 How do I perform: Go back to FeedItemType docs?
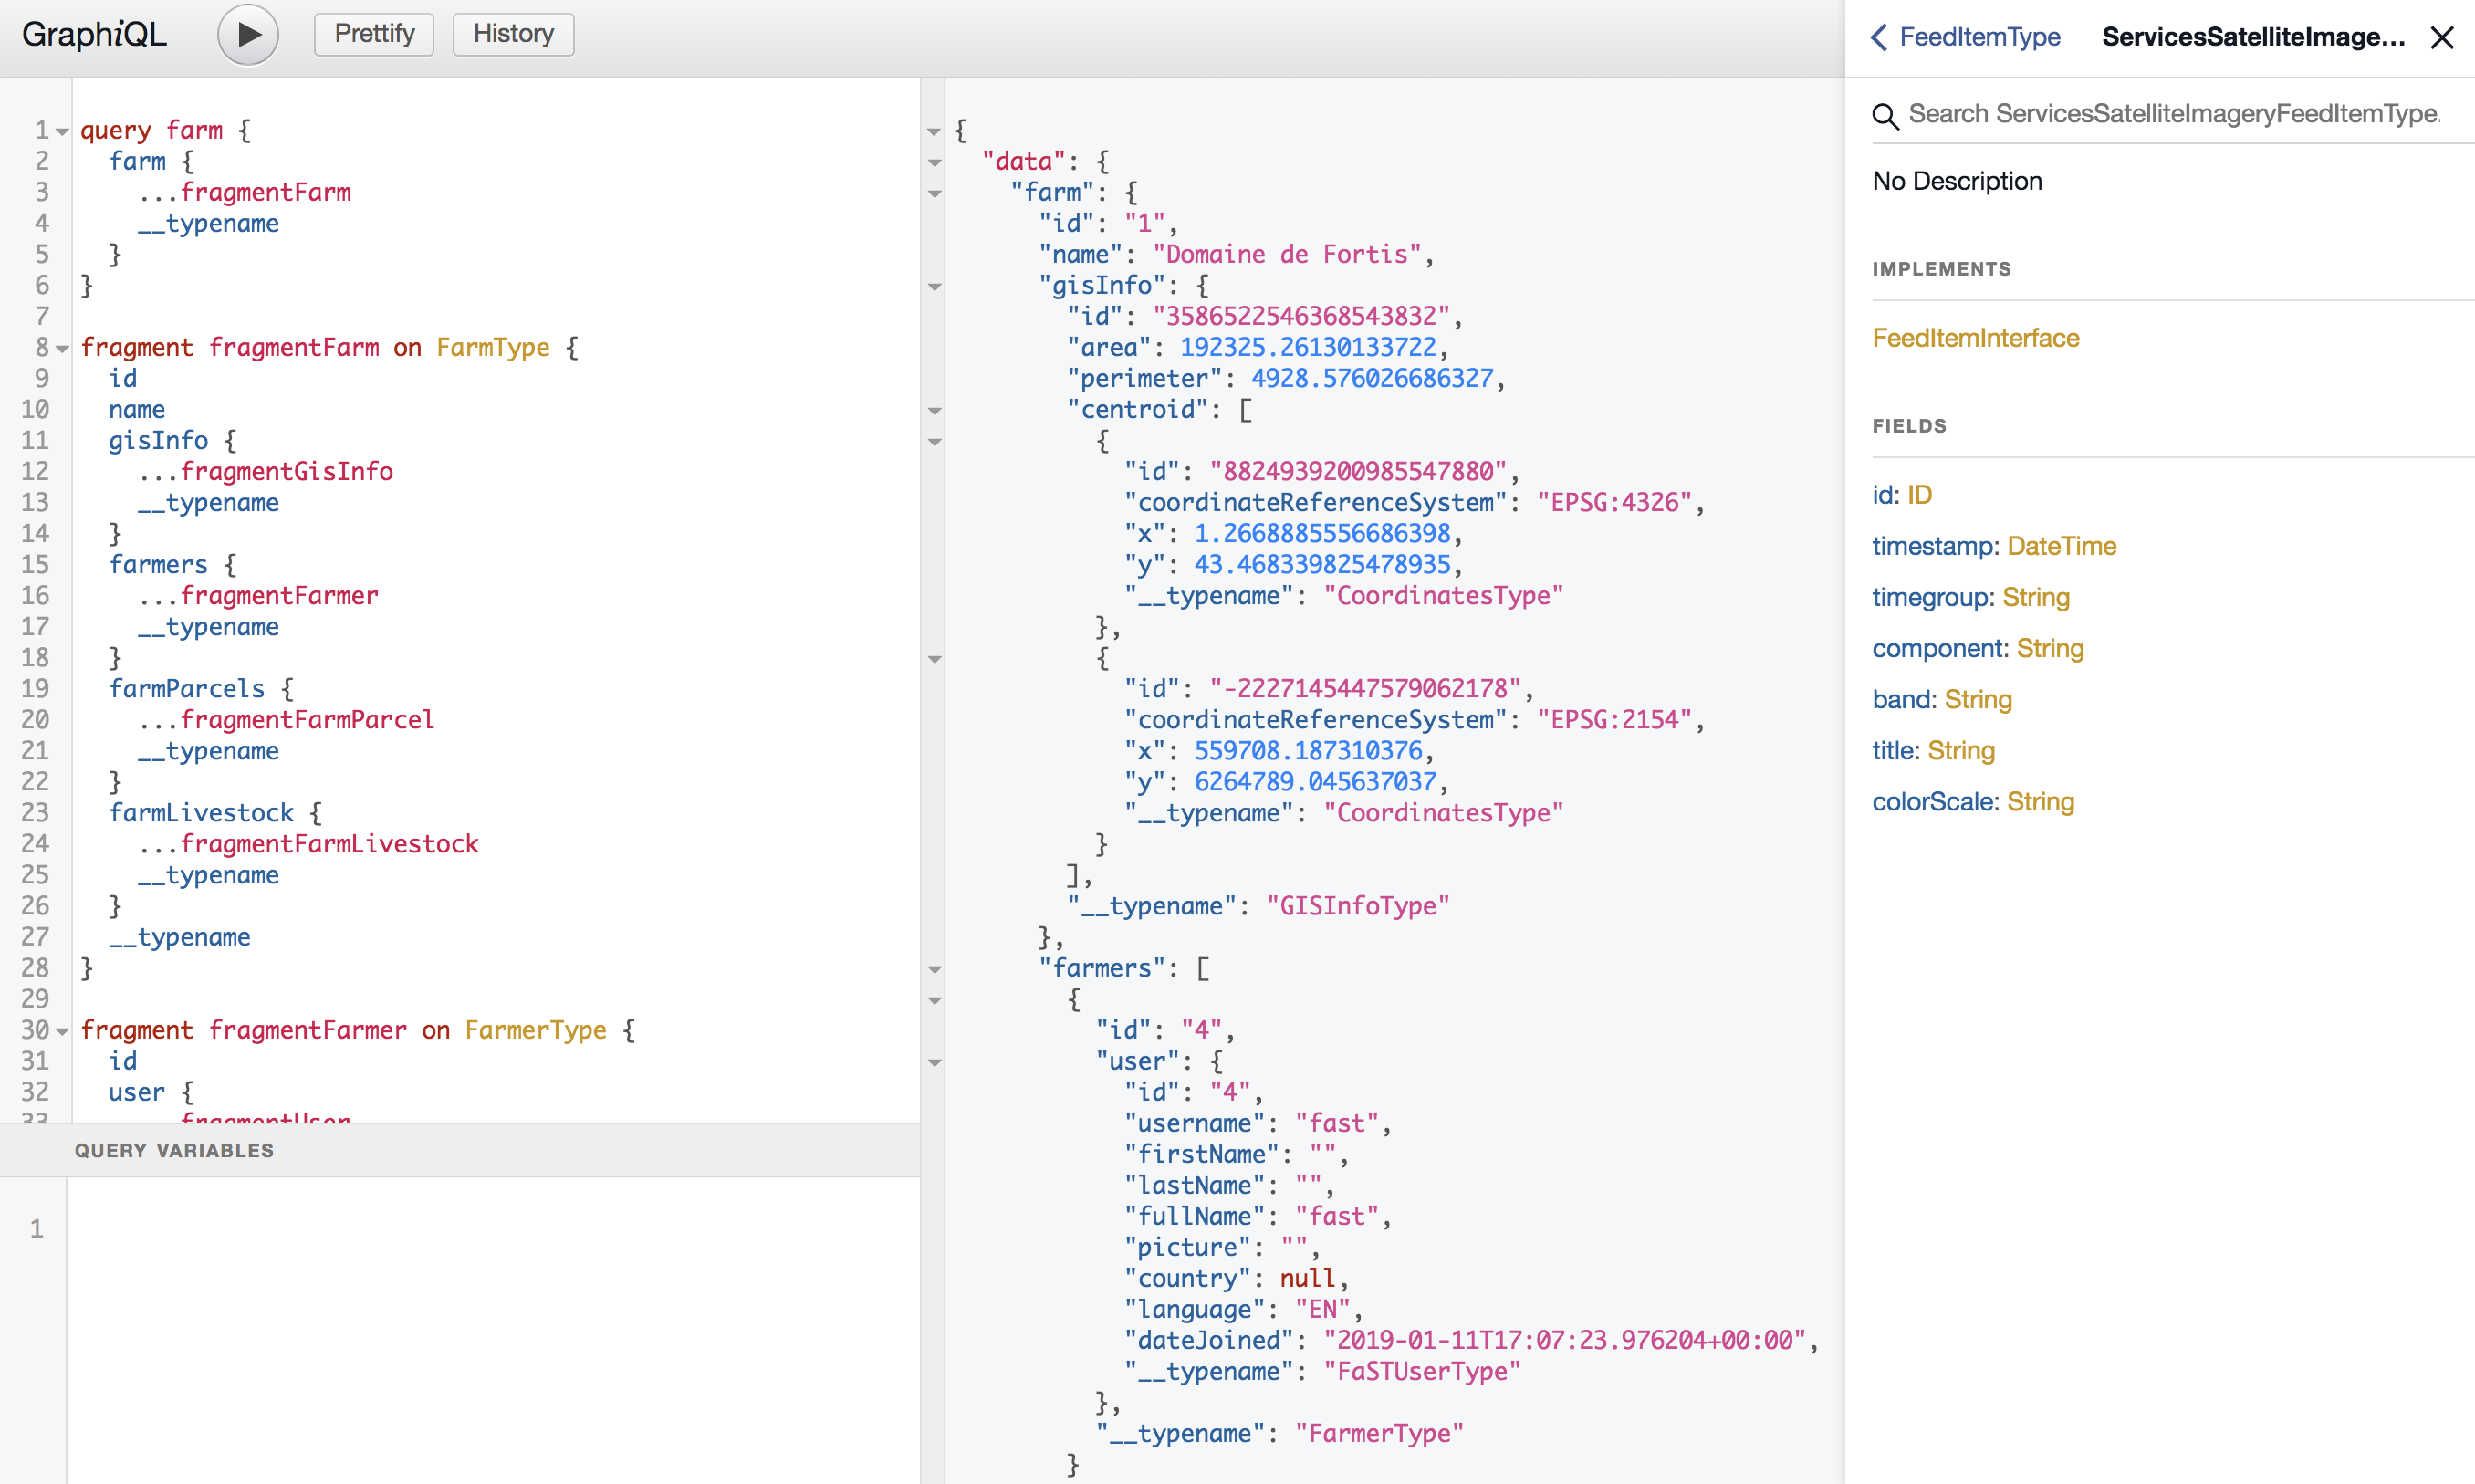[1965, 37]
